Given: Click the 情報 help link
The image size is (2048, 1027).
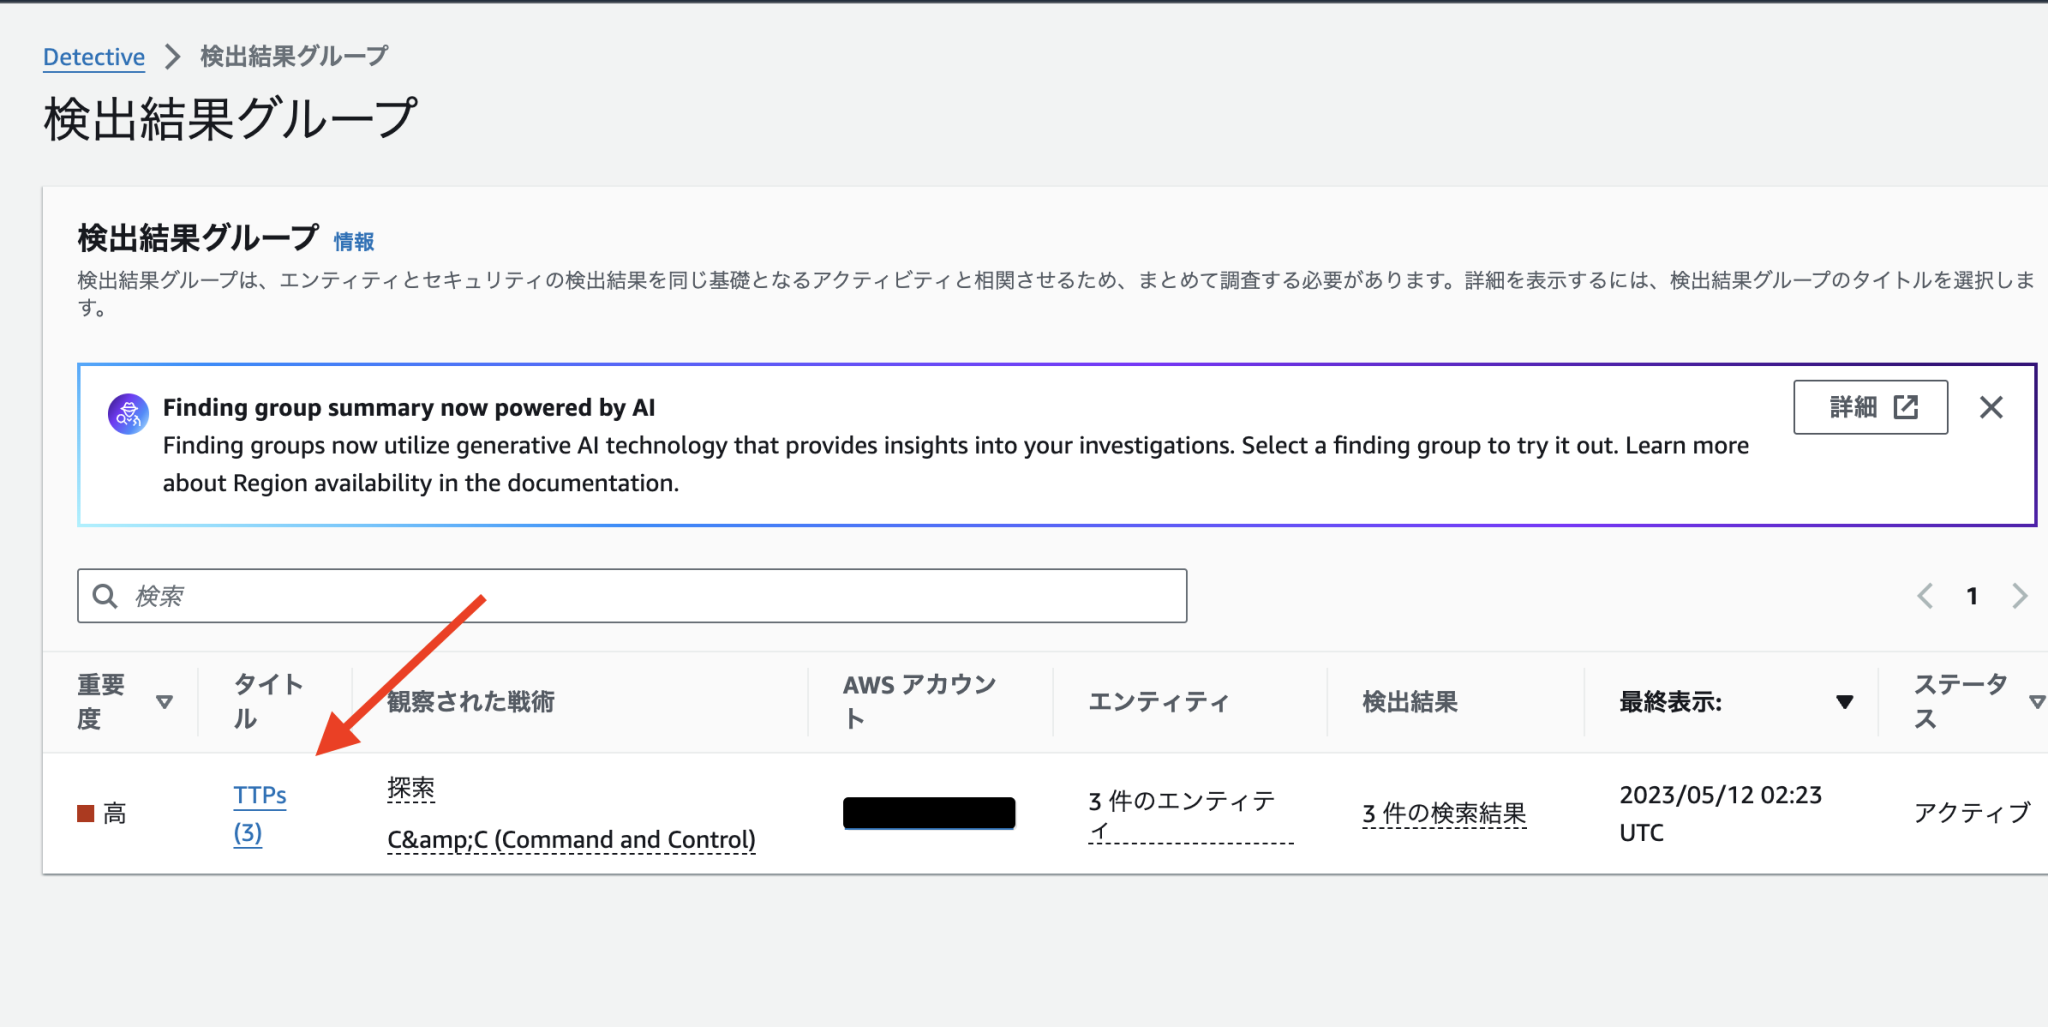Looking at the screenshot, I should pyautogui.click(x=355, y=240).
